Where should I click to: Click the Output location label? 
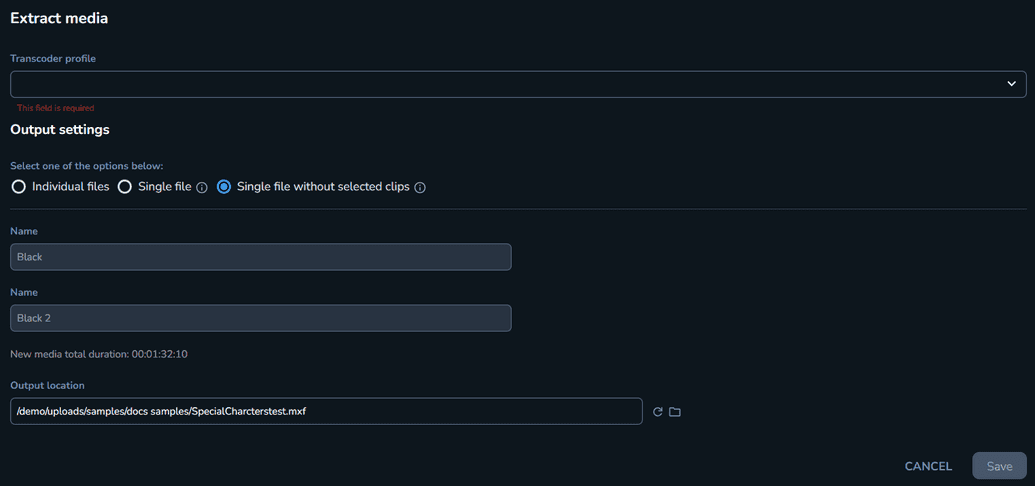pyautogui.click(x=48, y=385)
